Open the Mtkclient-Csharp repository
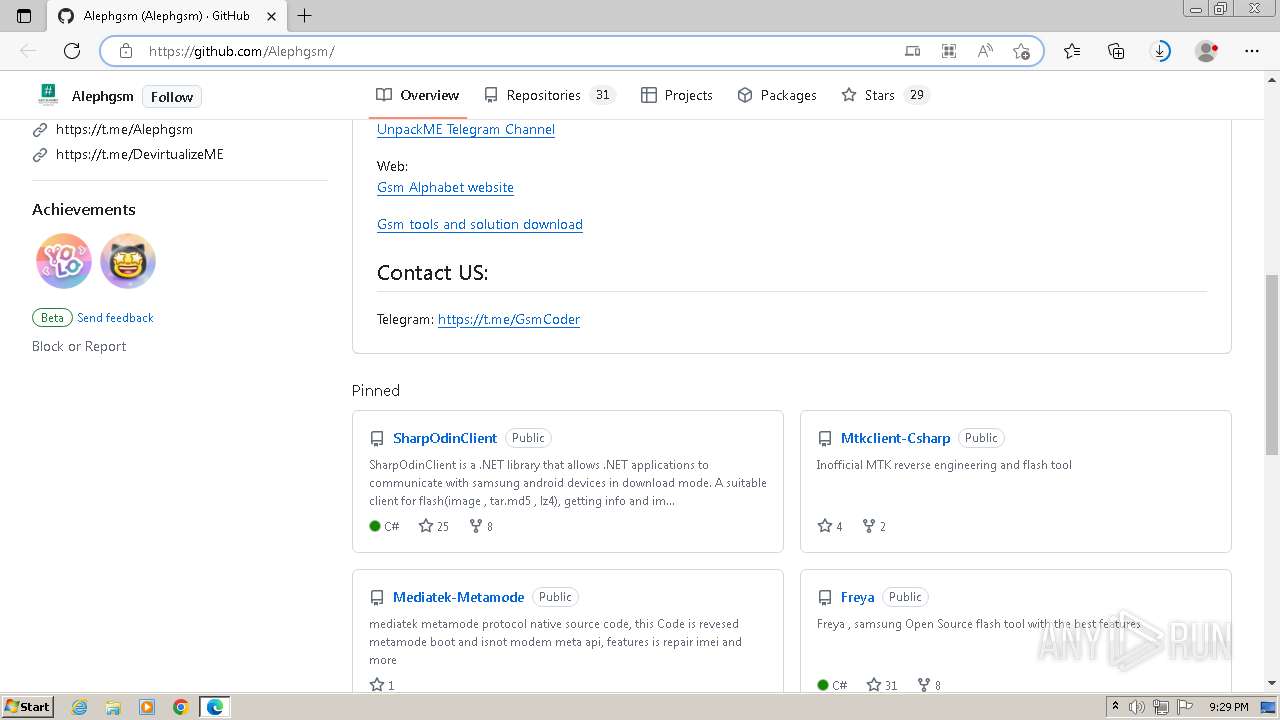 (x=895, y=438)
